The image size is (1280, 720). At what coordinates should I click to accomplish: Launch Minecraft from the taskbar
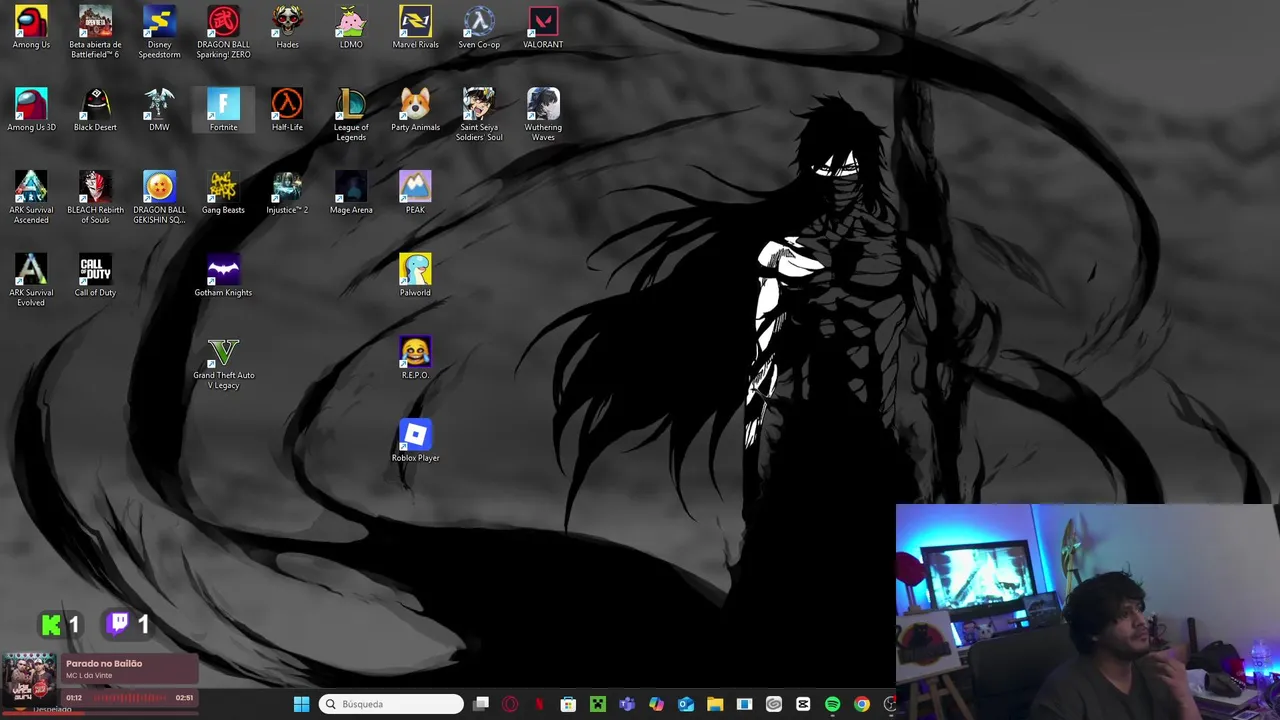598,704
